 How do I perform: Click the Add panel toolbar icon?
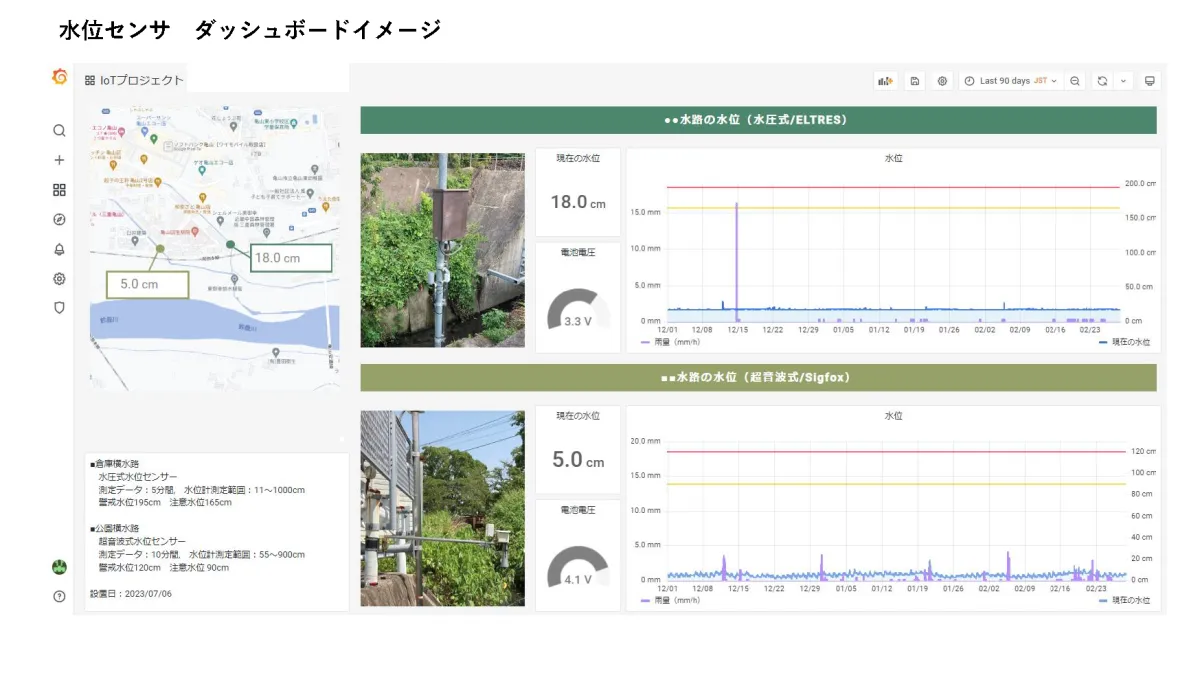(885, 81)
